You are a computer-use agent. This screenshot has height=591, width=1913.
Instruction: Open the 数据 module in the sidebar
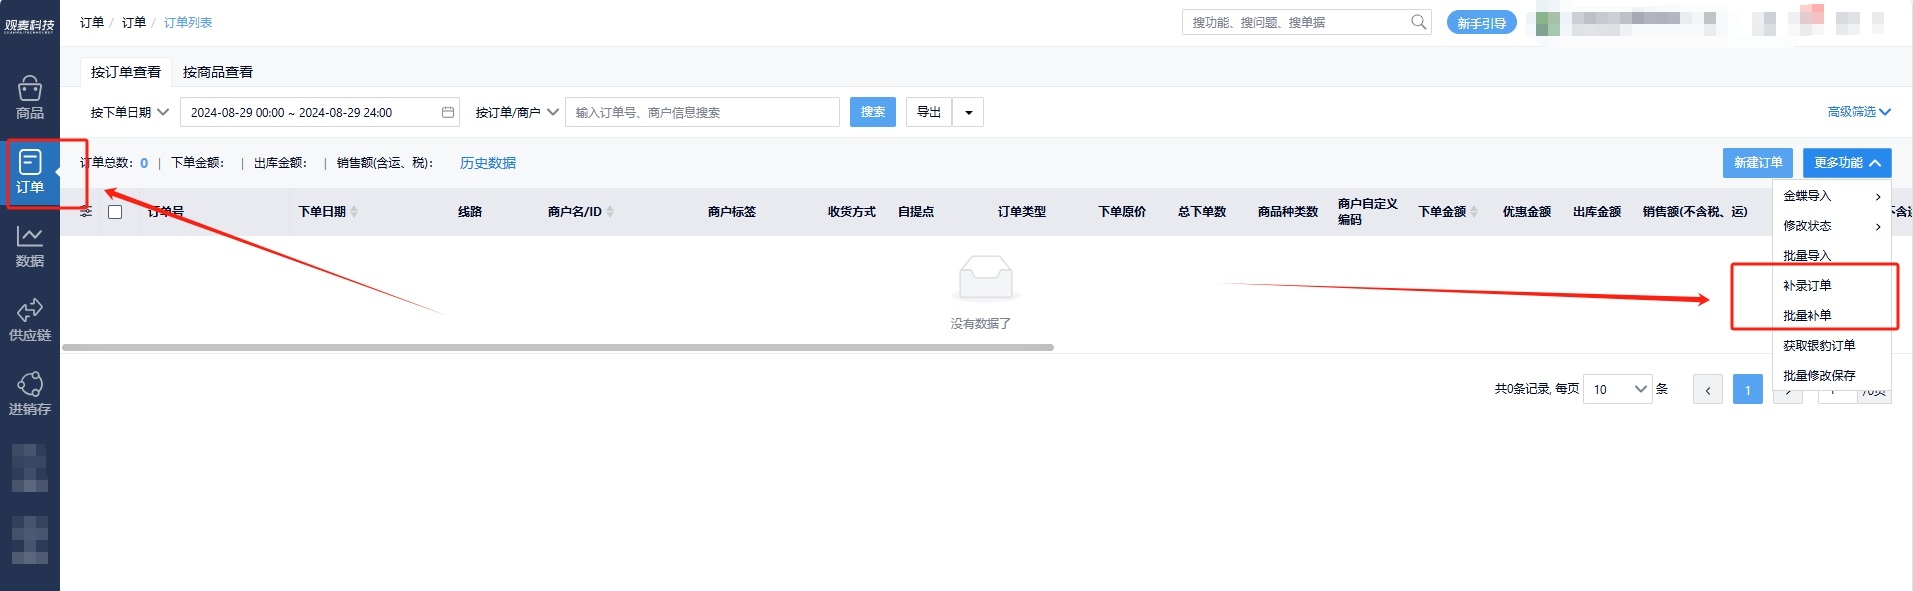30,246
